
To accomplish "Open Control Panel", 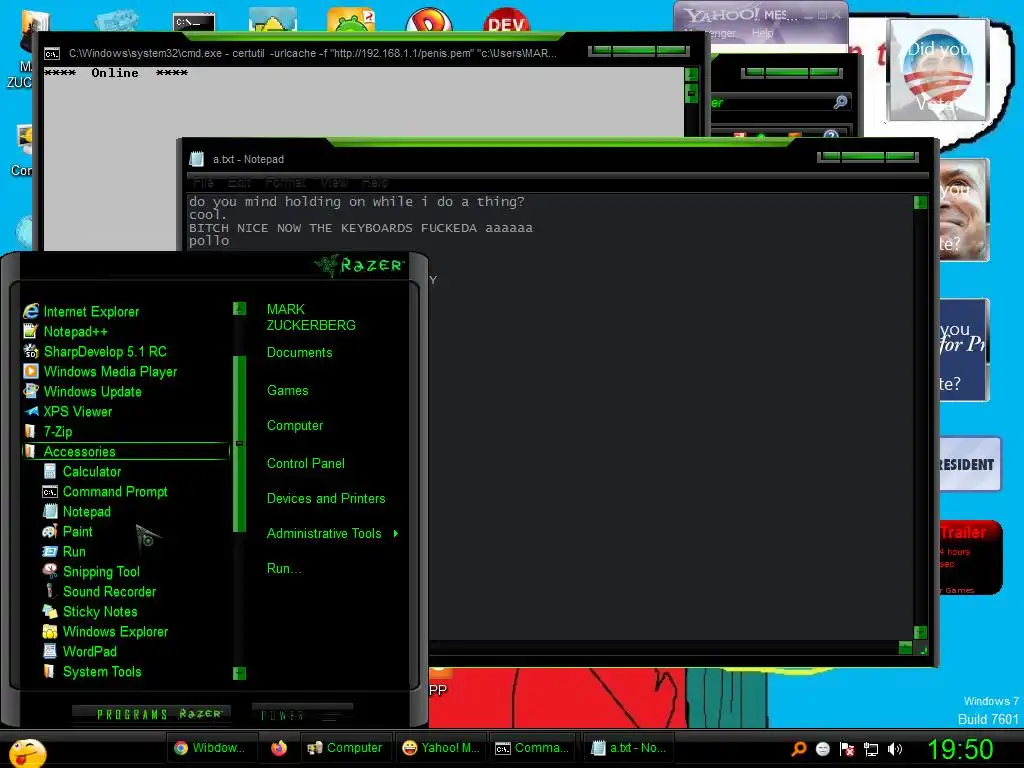I will (x=306, y=464).
